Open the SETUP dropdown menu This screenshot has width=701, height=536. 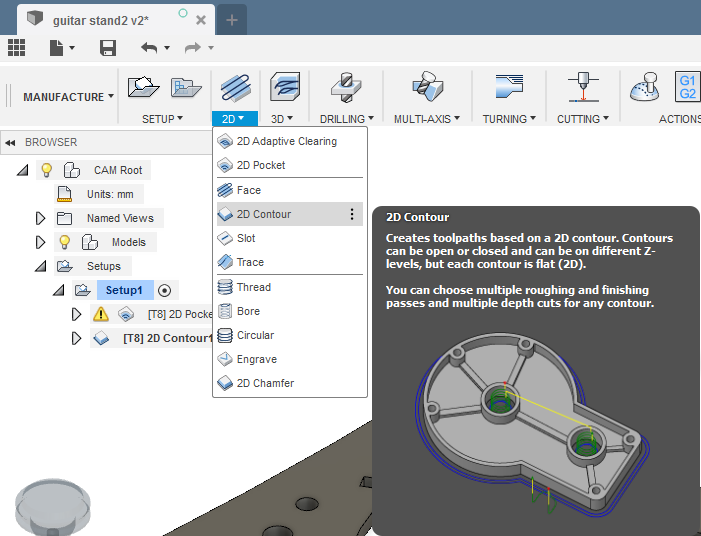coord(162,119)
